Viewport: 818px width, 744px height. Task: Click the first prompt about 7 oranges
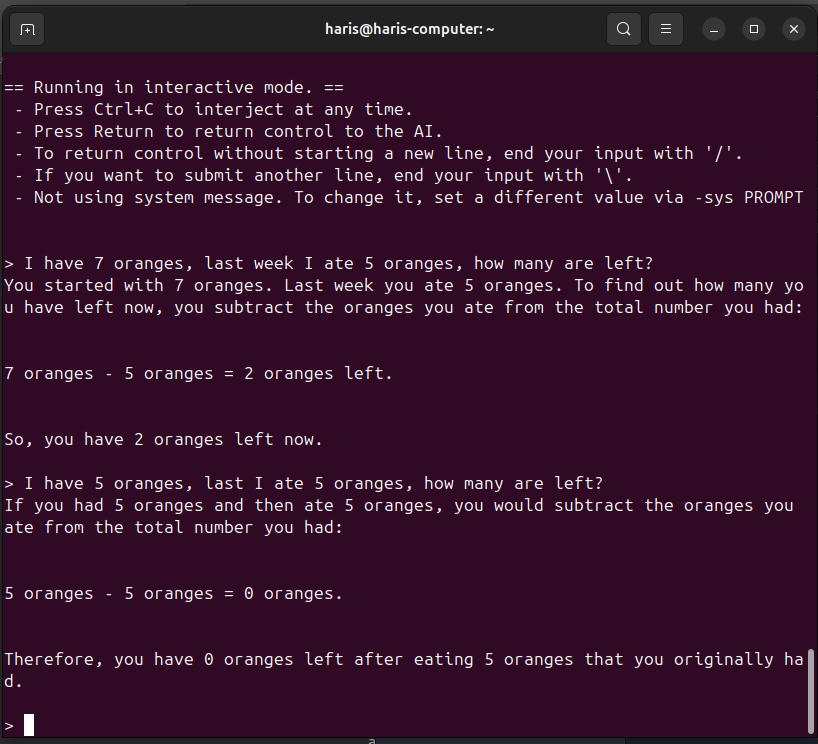[328, 263]
